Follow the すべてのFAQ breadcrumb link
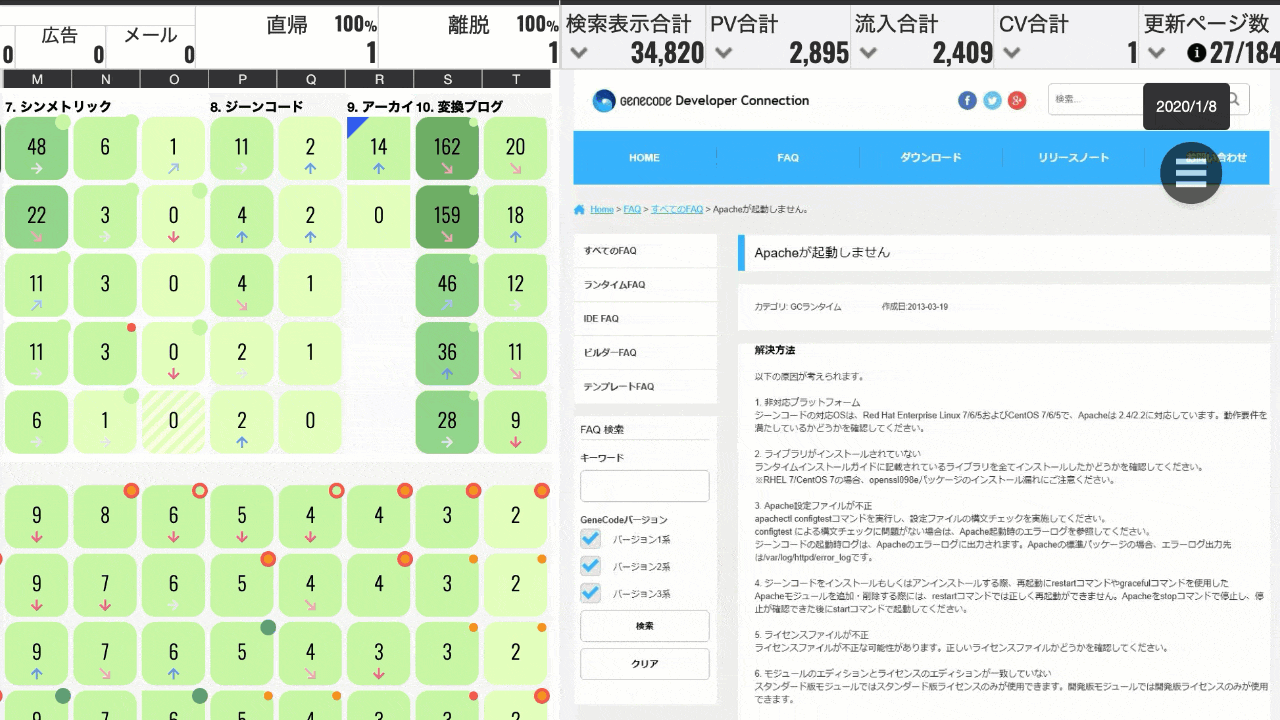The height and width of the screenshot is (720, 1280). [x=677, y=210]
